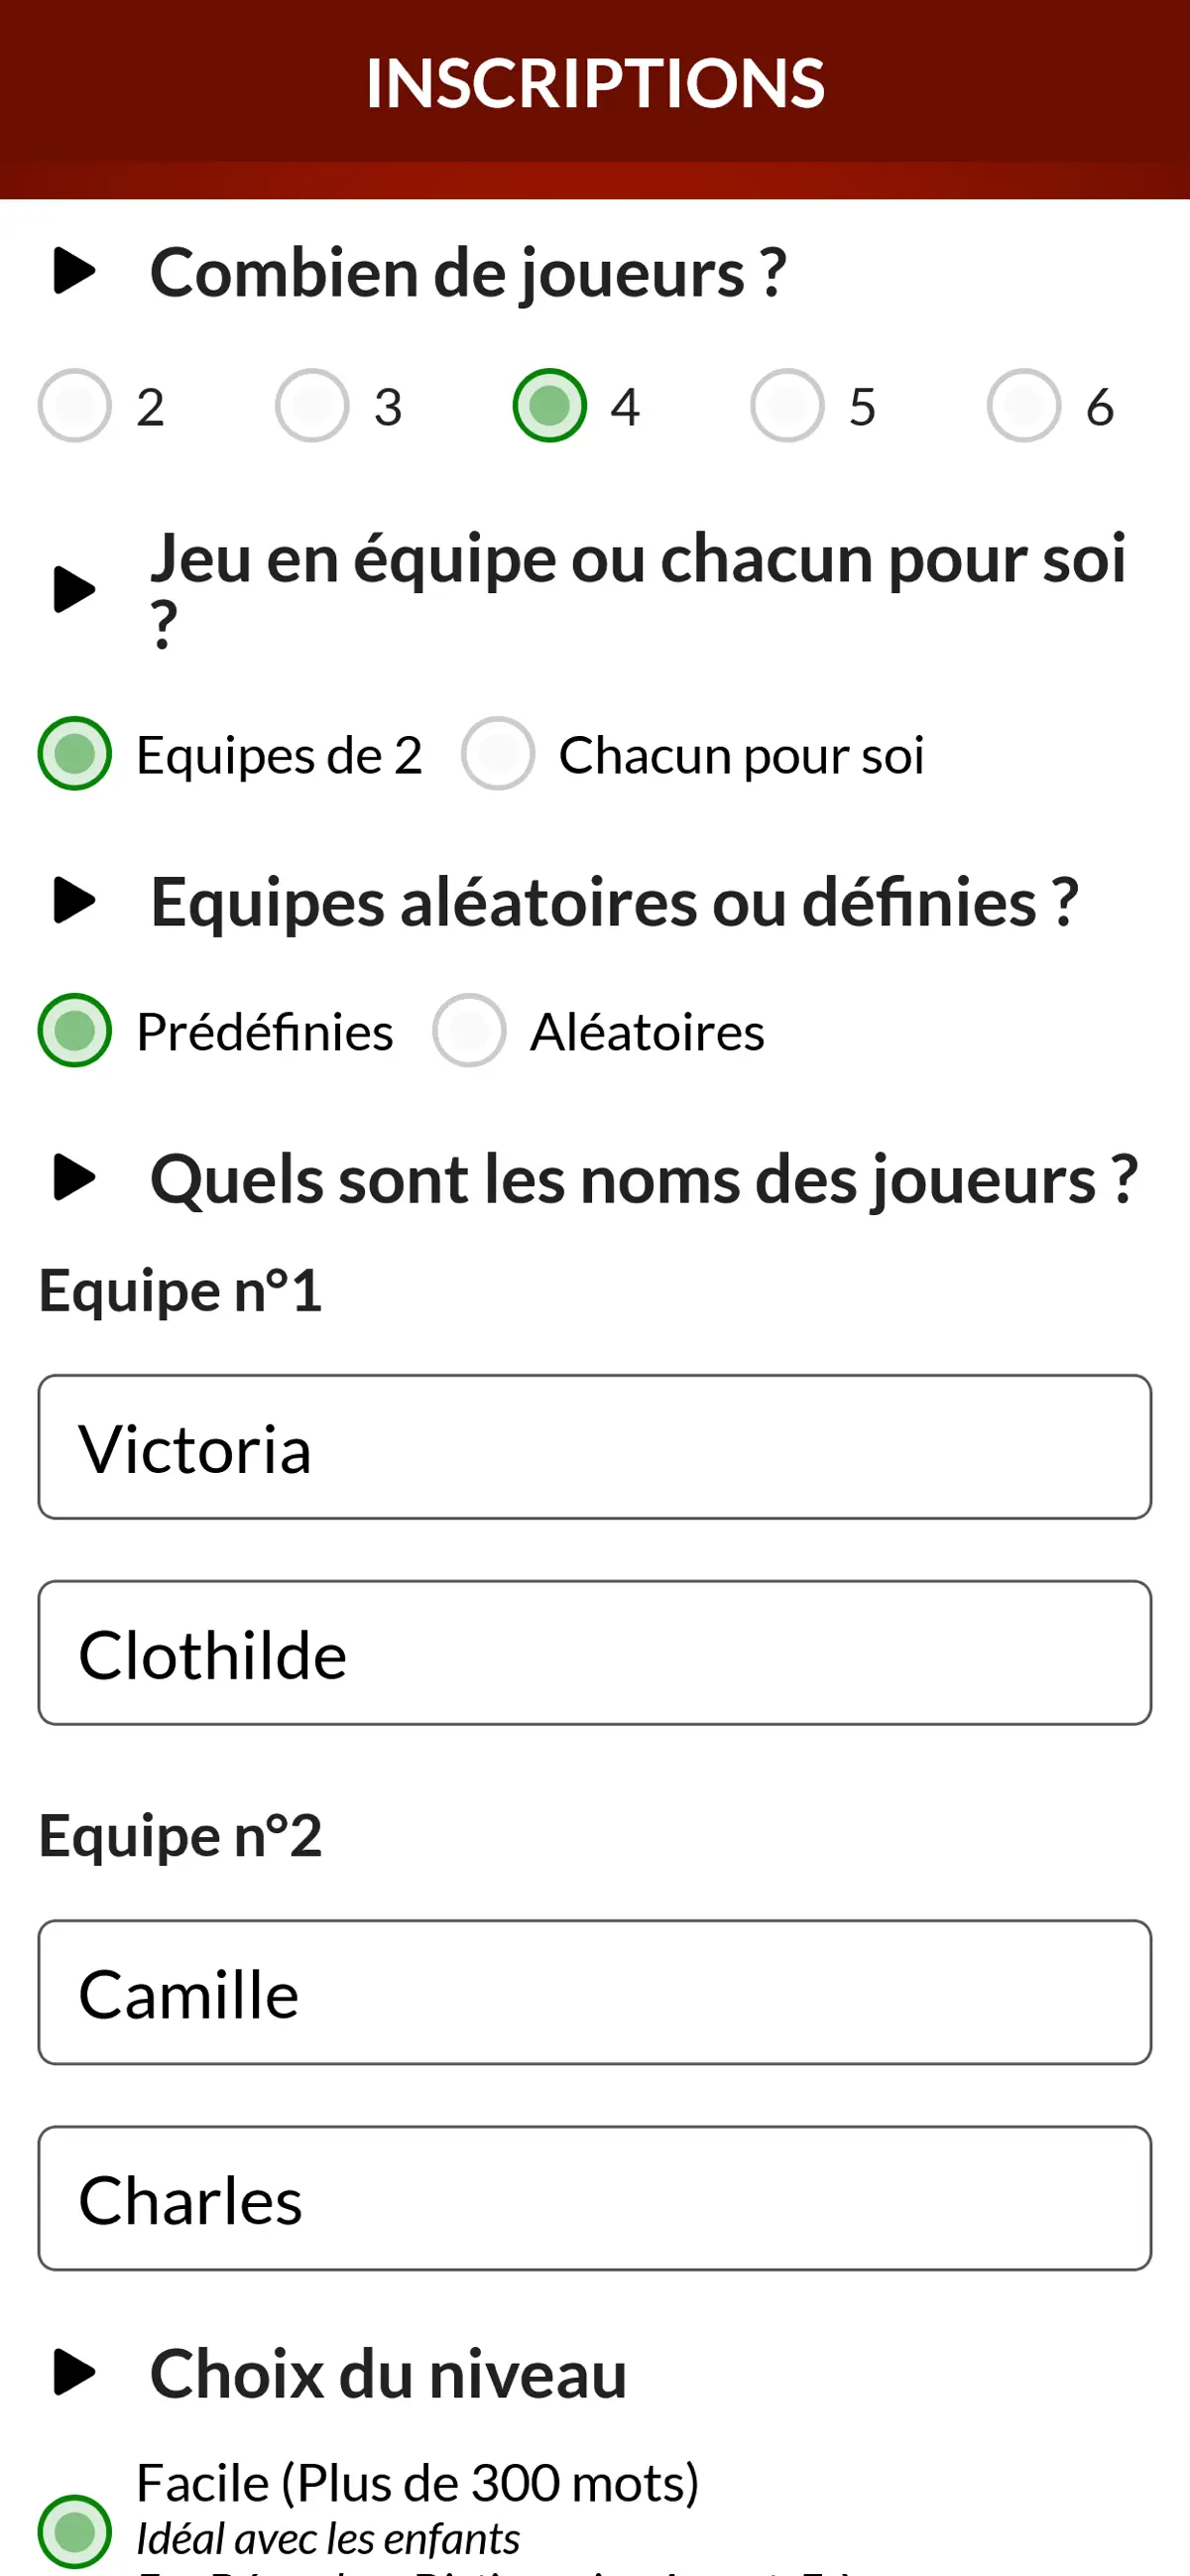The width and height of the screenshot is (1190, 2576).
Task: Click the triangle beside Equipes aléatoires ou définies
Action: 74,900
